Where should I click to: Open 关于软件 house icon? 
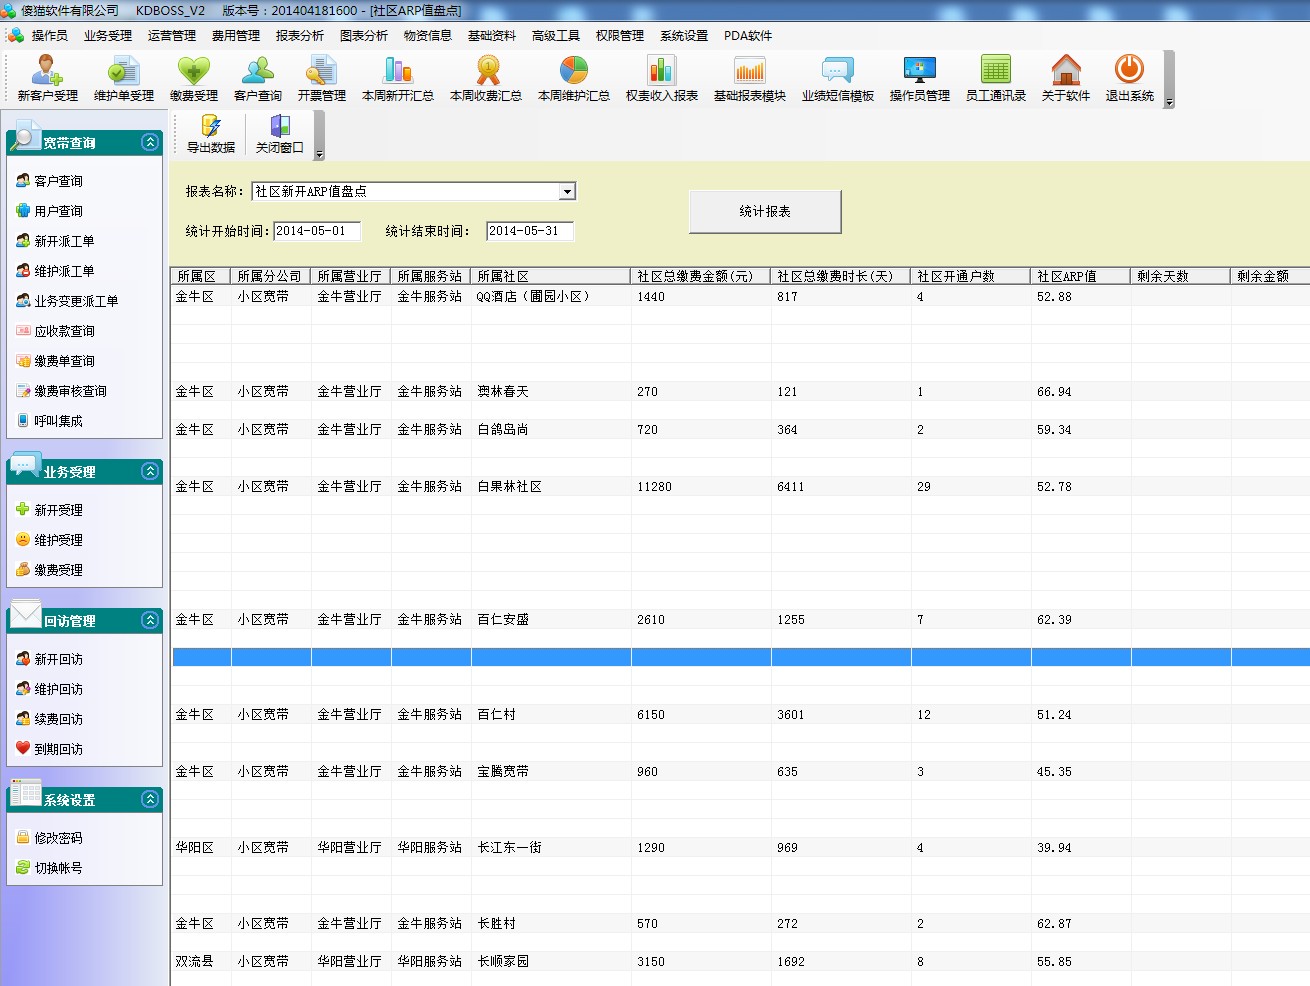(1066, 78)
